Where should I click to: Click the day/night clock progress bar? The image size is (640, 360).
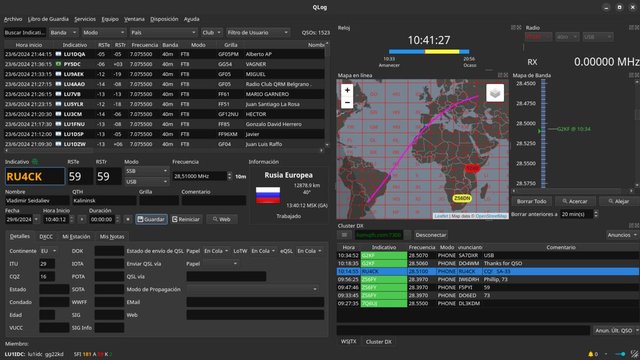pyautogui.click(x=429, y=52)
